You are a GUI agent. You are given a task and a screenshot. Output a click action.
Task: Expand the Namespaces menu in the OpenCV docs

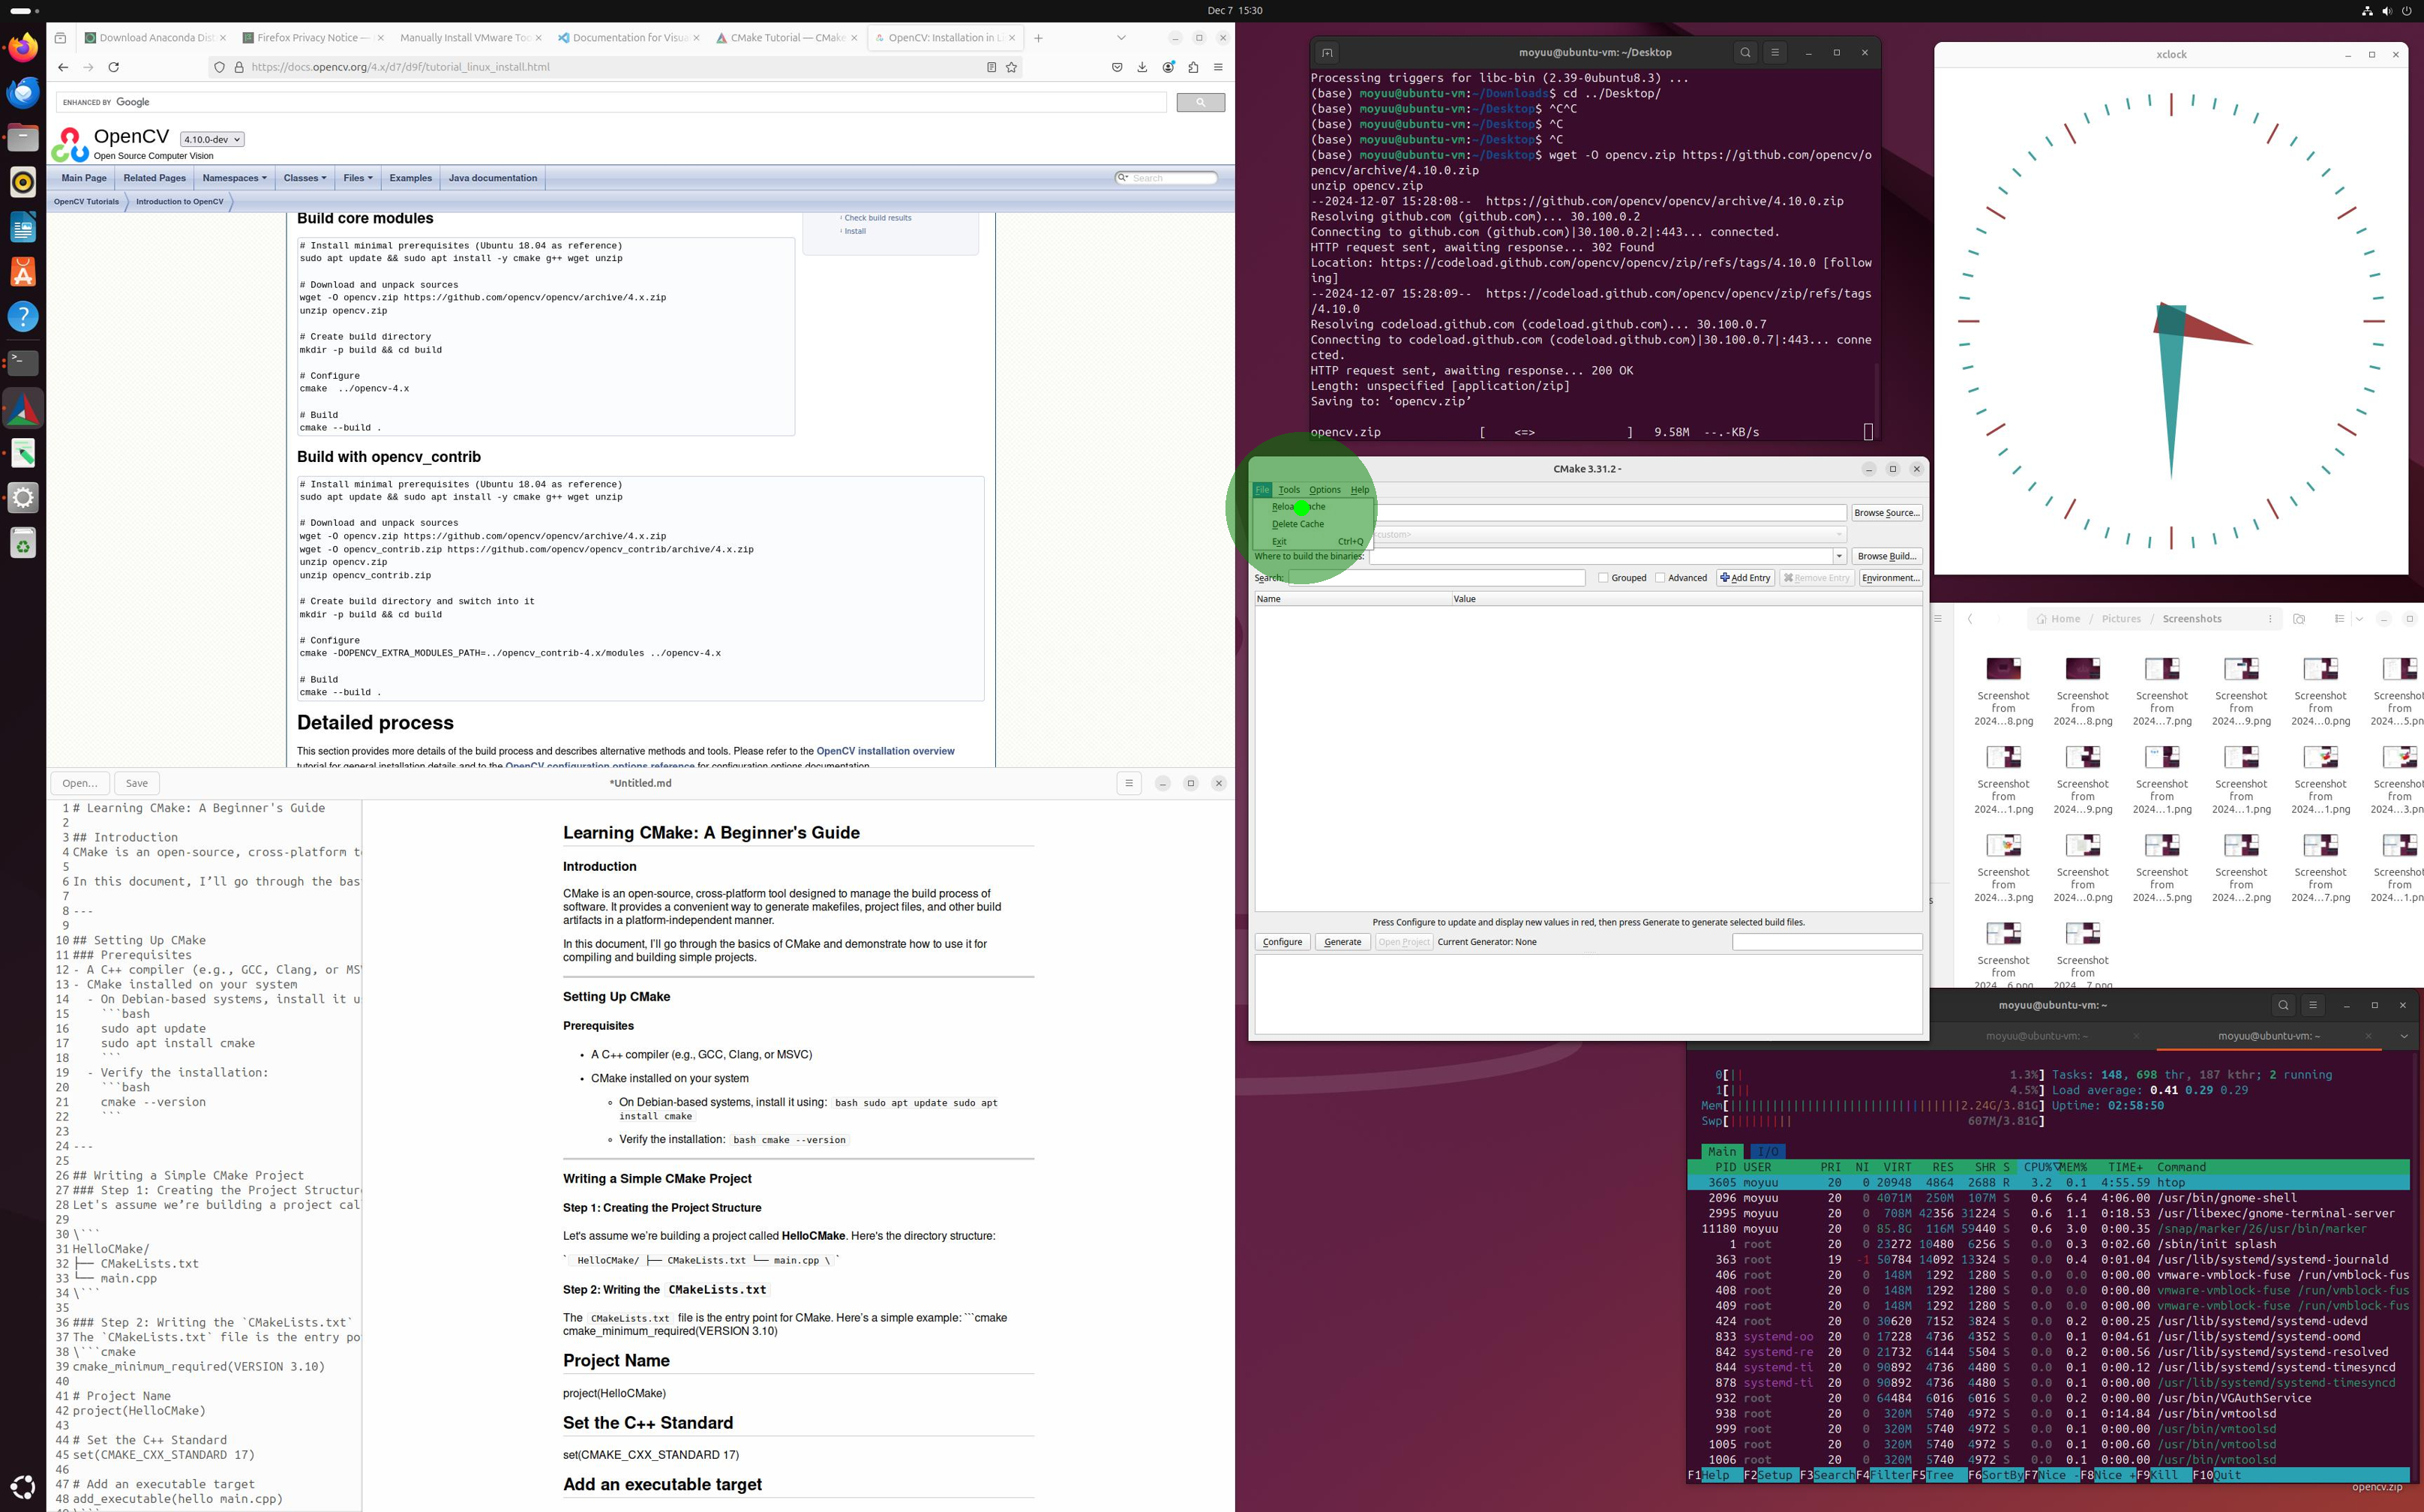(x=234, y=178)
